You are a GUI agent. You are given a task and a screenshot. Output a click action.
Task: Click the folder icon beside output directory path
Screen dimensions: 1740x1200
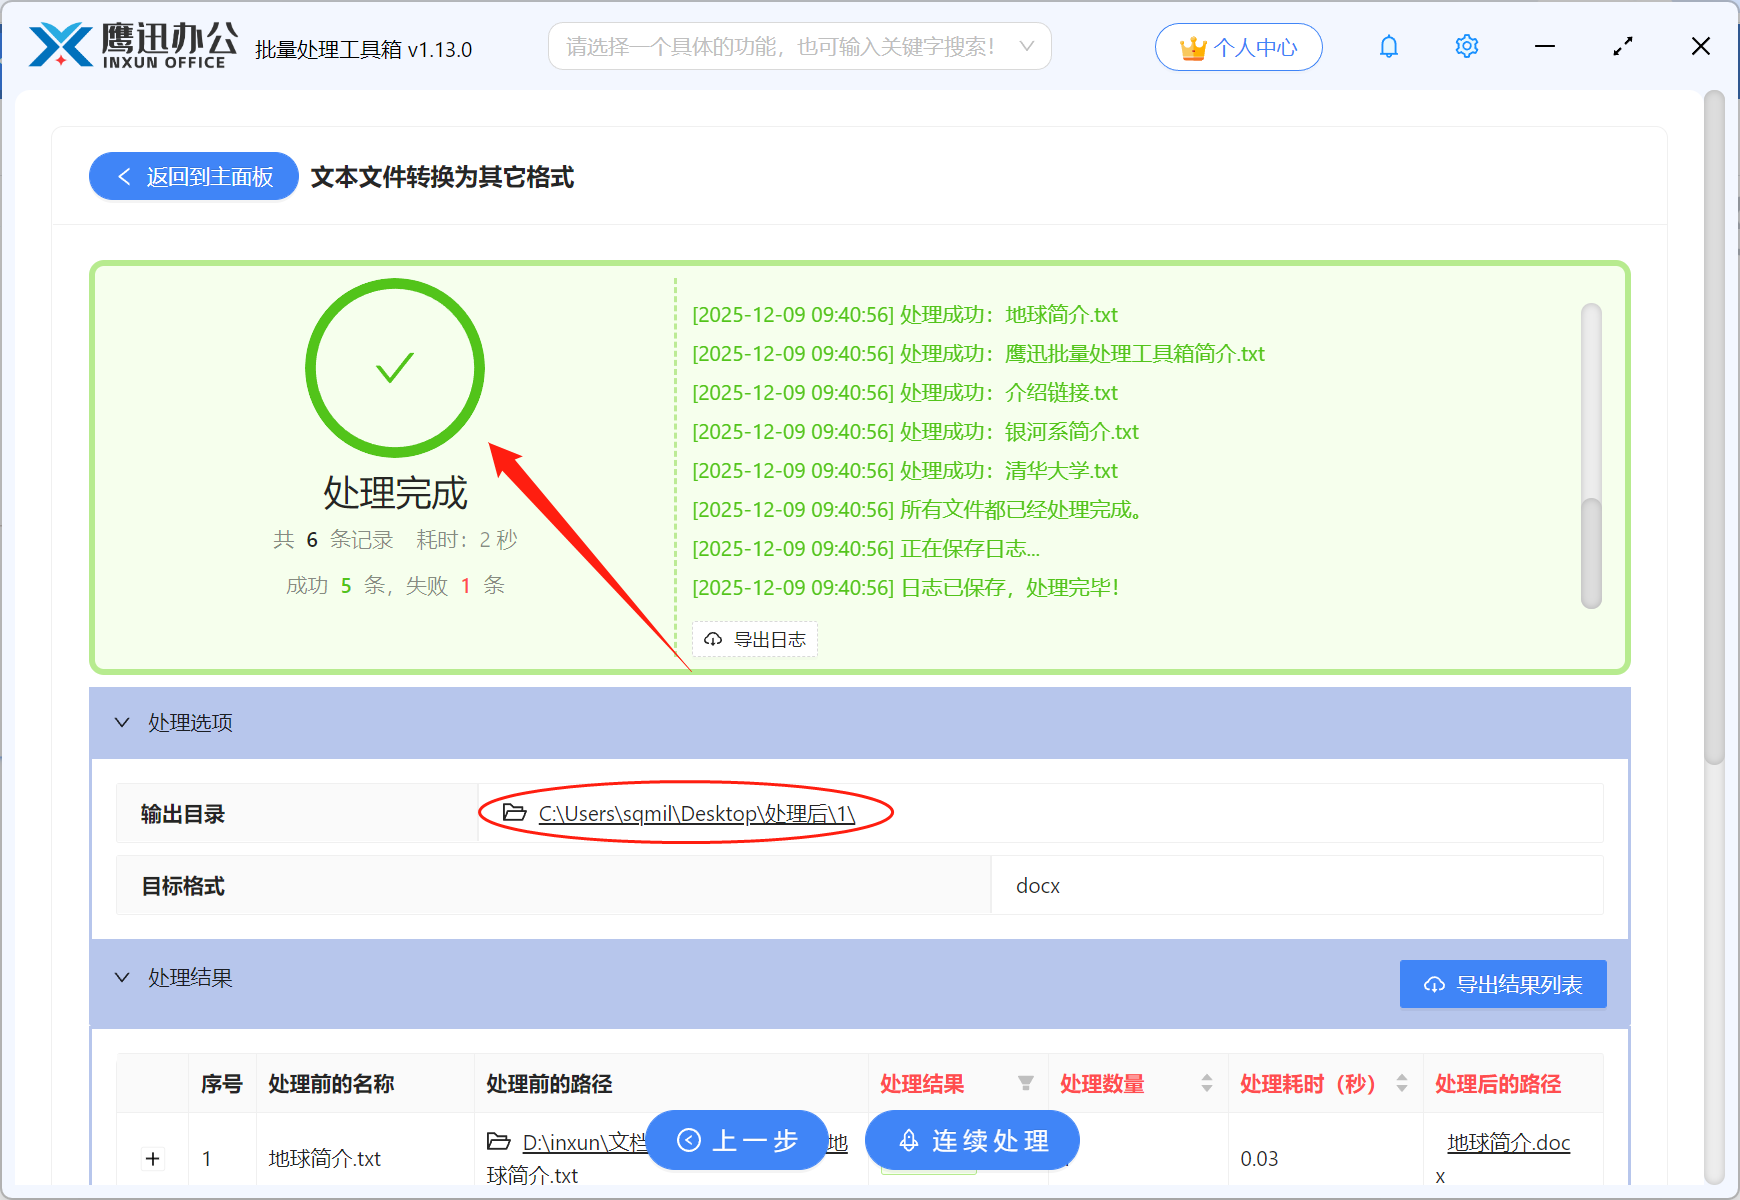point(513,813)
